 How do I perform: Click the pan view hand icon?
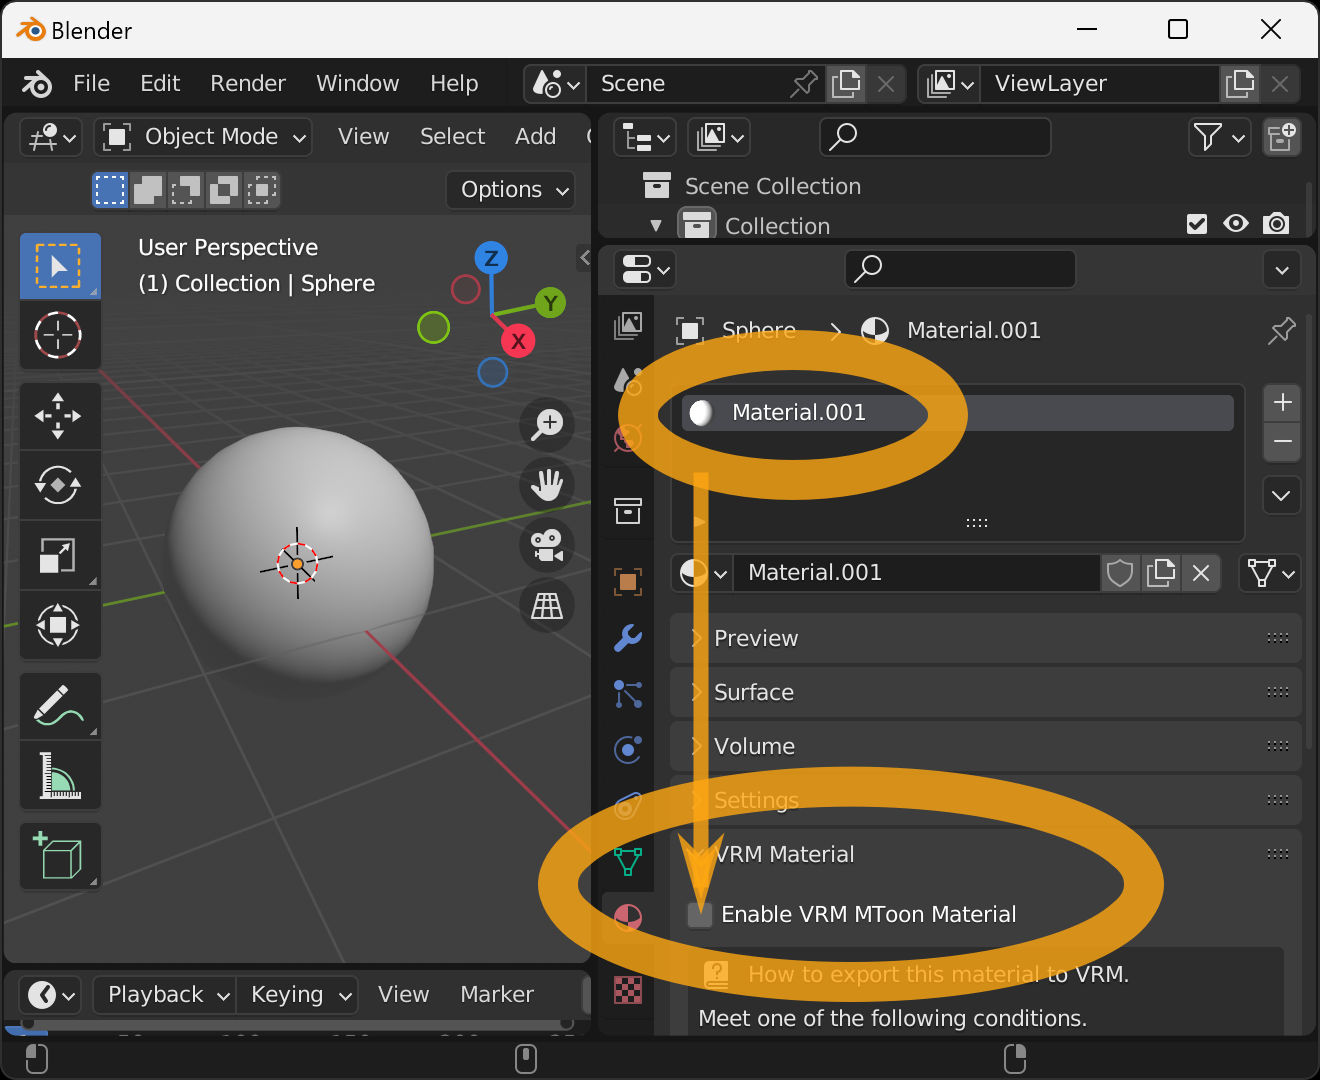547,485
